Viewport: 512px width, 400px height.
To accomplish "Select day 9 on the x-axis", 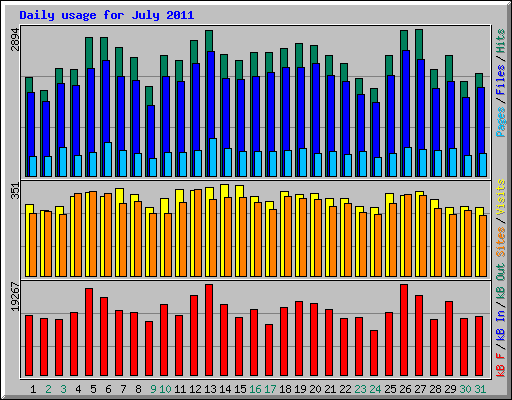I will pos(153,389).
